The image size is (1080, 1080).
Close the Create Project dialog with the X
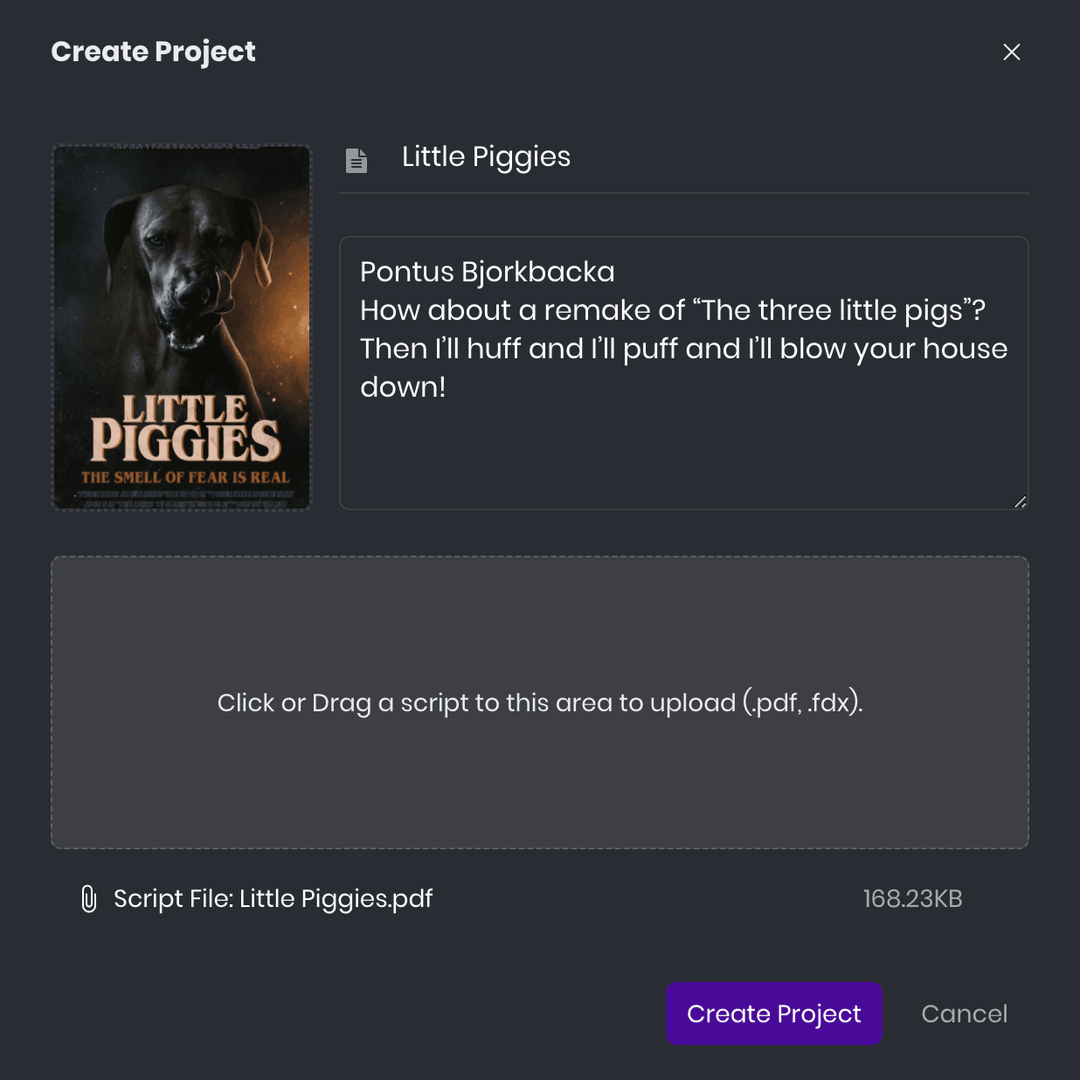coord(1011,51)
